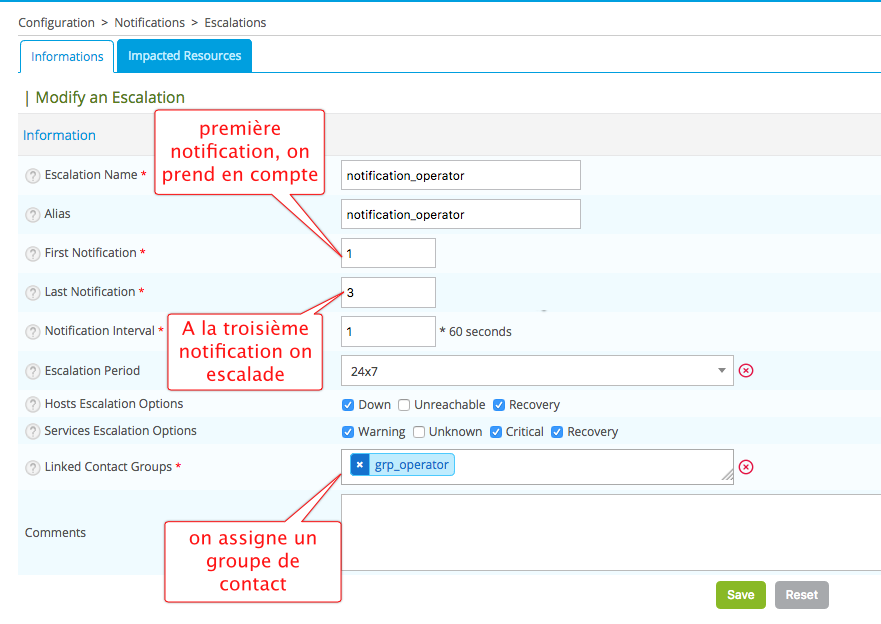This screenshot has height=624, width=881.
Task: Click help icon beside Linked Contact Groups
Action: point(32,467)
